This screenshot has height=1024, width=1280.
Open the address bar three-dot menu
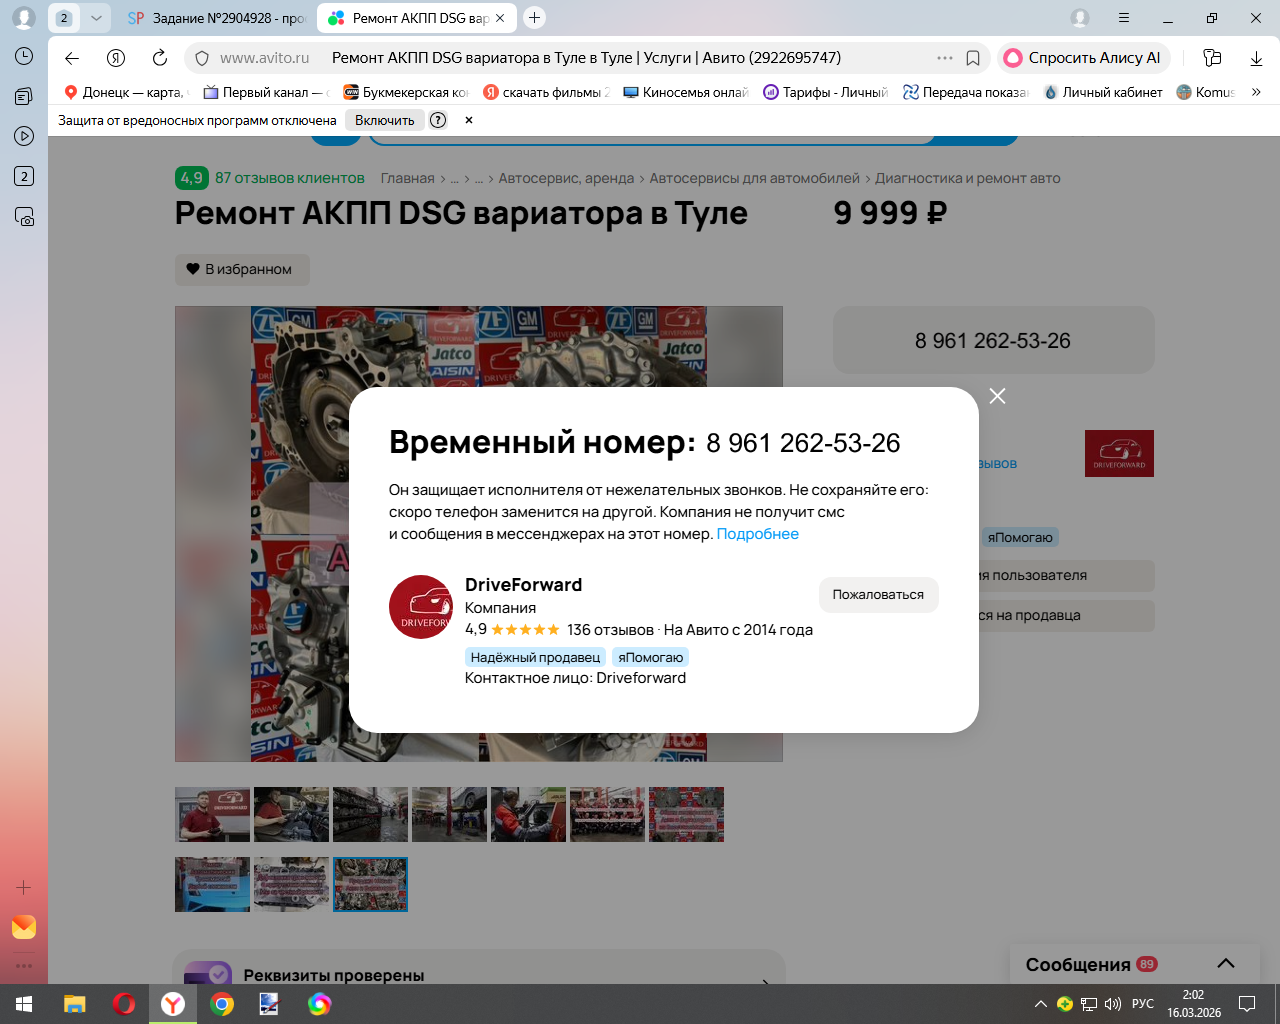click(945, 58)
